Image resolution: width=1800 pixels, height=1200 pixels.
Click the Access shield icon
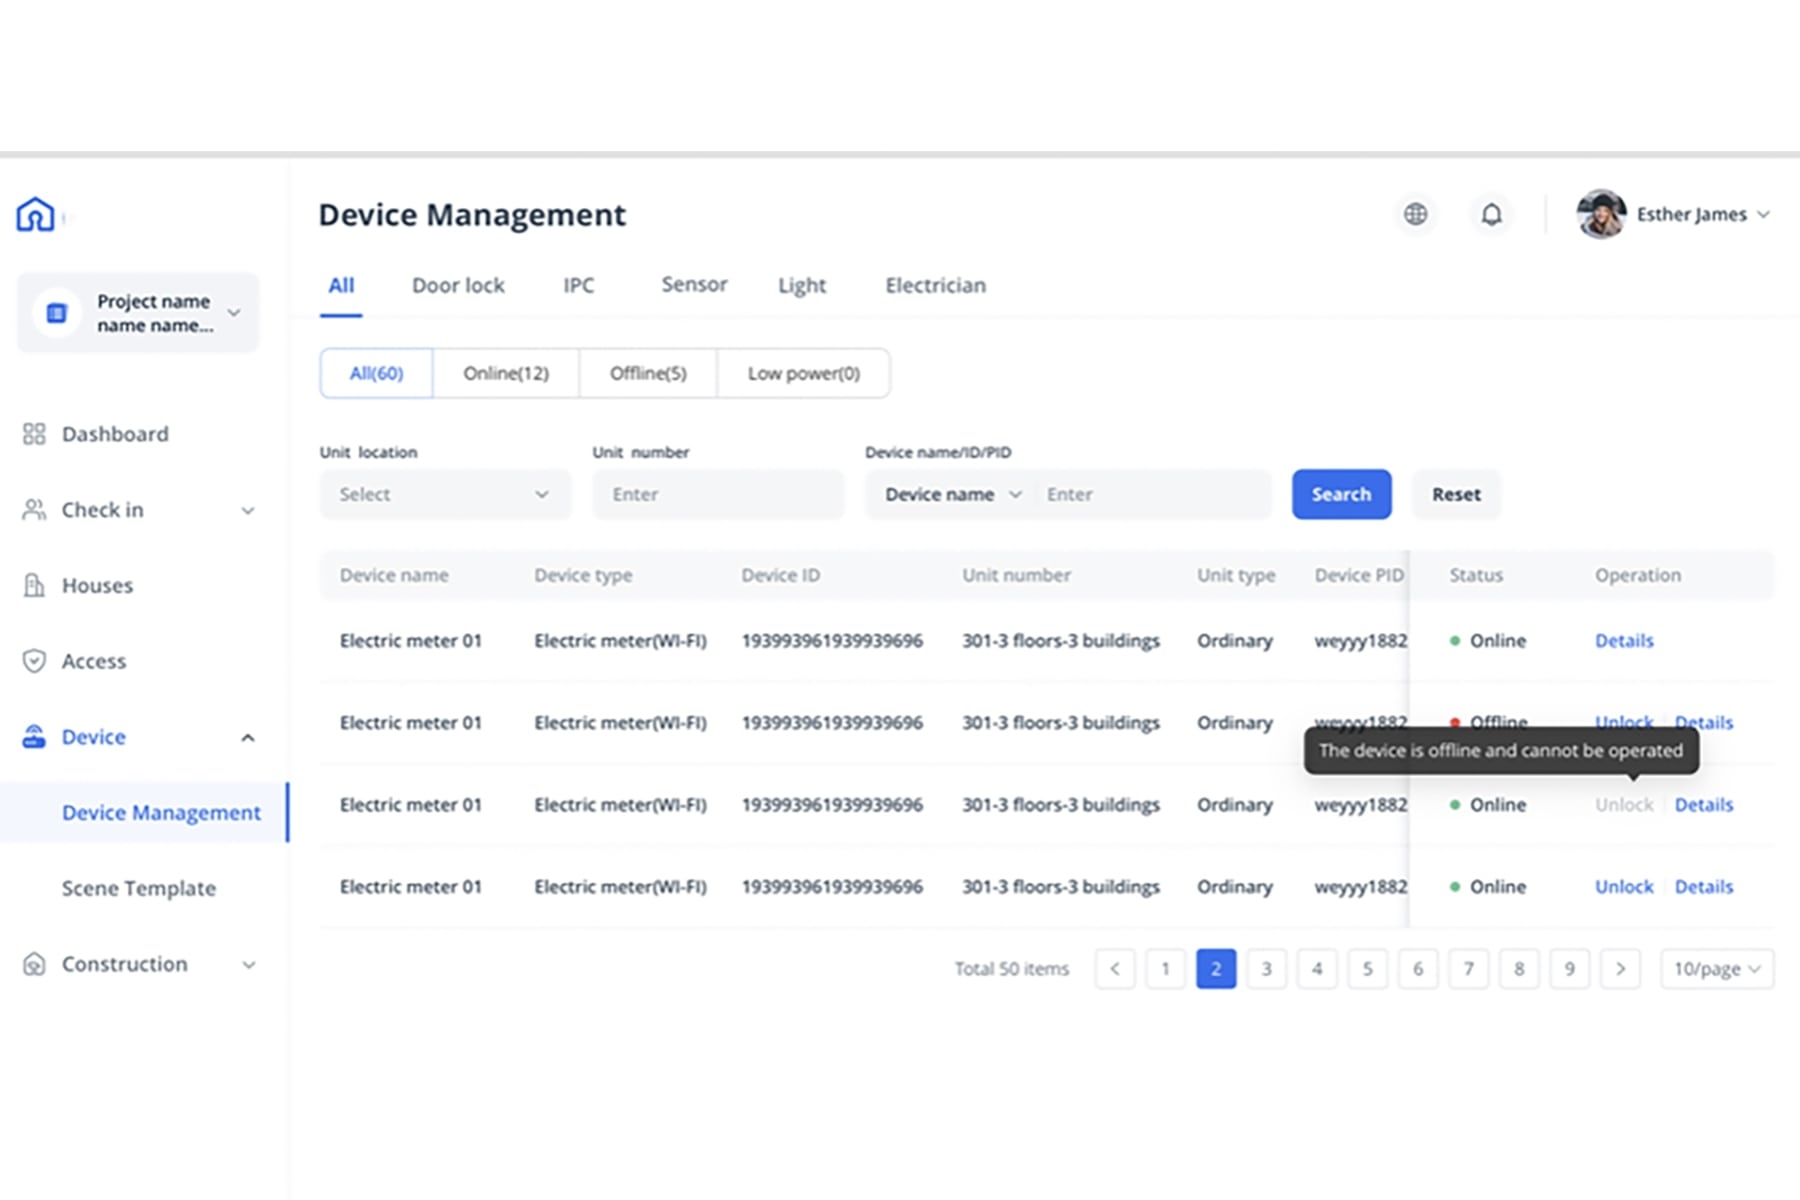click(x=34, y=661)
